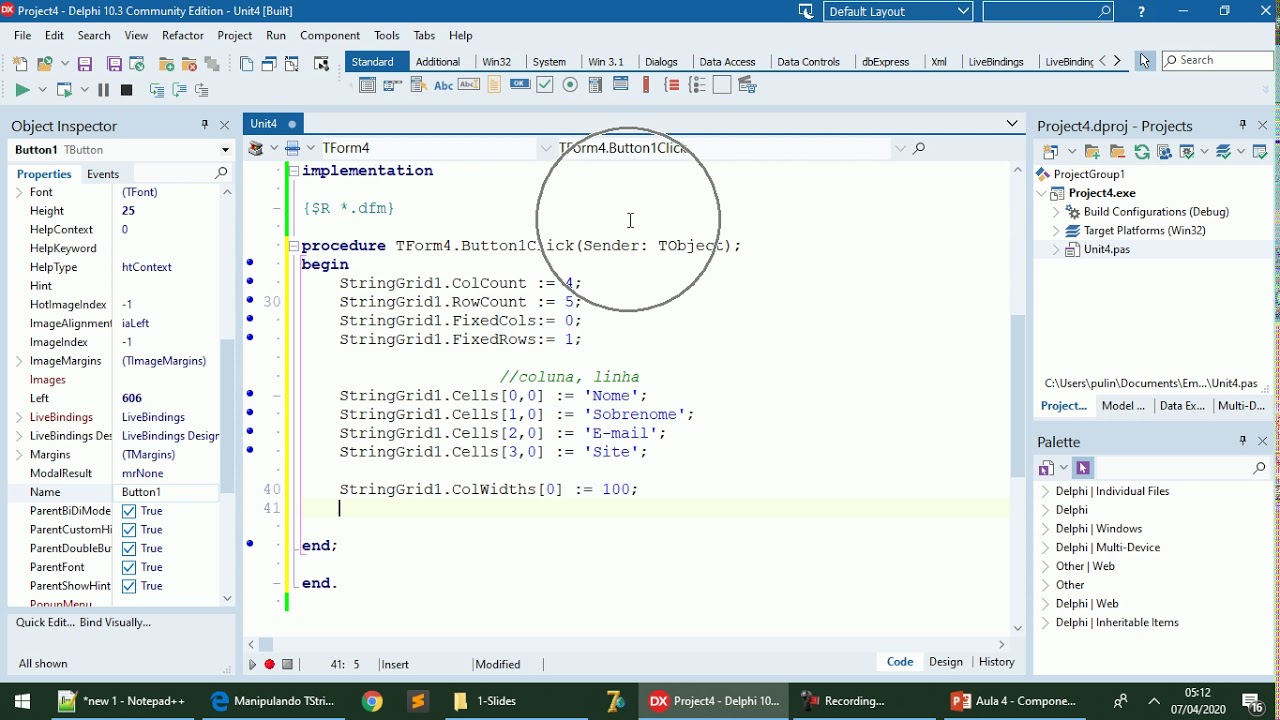Click the Save All icon
This screenshot has width=1280, height=720.
tap(115, 64)
